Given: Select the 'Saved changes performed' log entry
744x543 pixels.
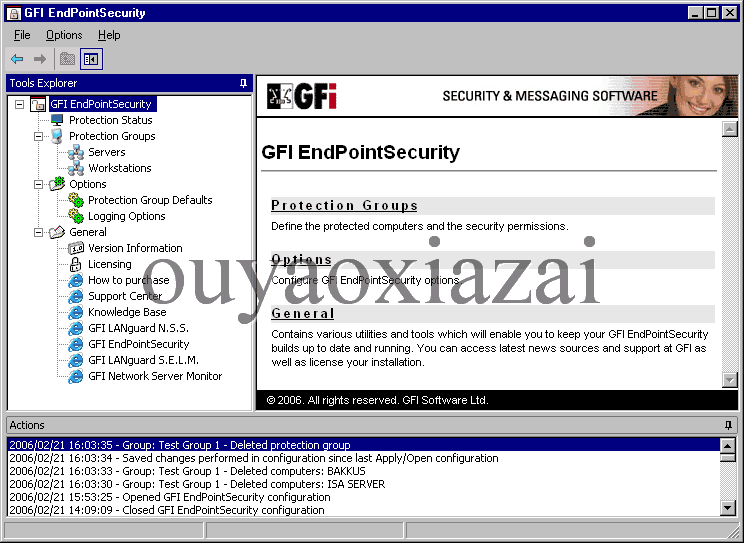Looking at the screenshot, I should [x=363, y=459].
